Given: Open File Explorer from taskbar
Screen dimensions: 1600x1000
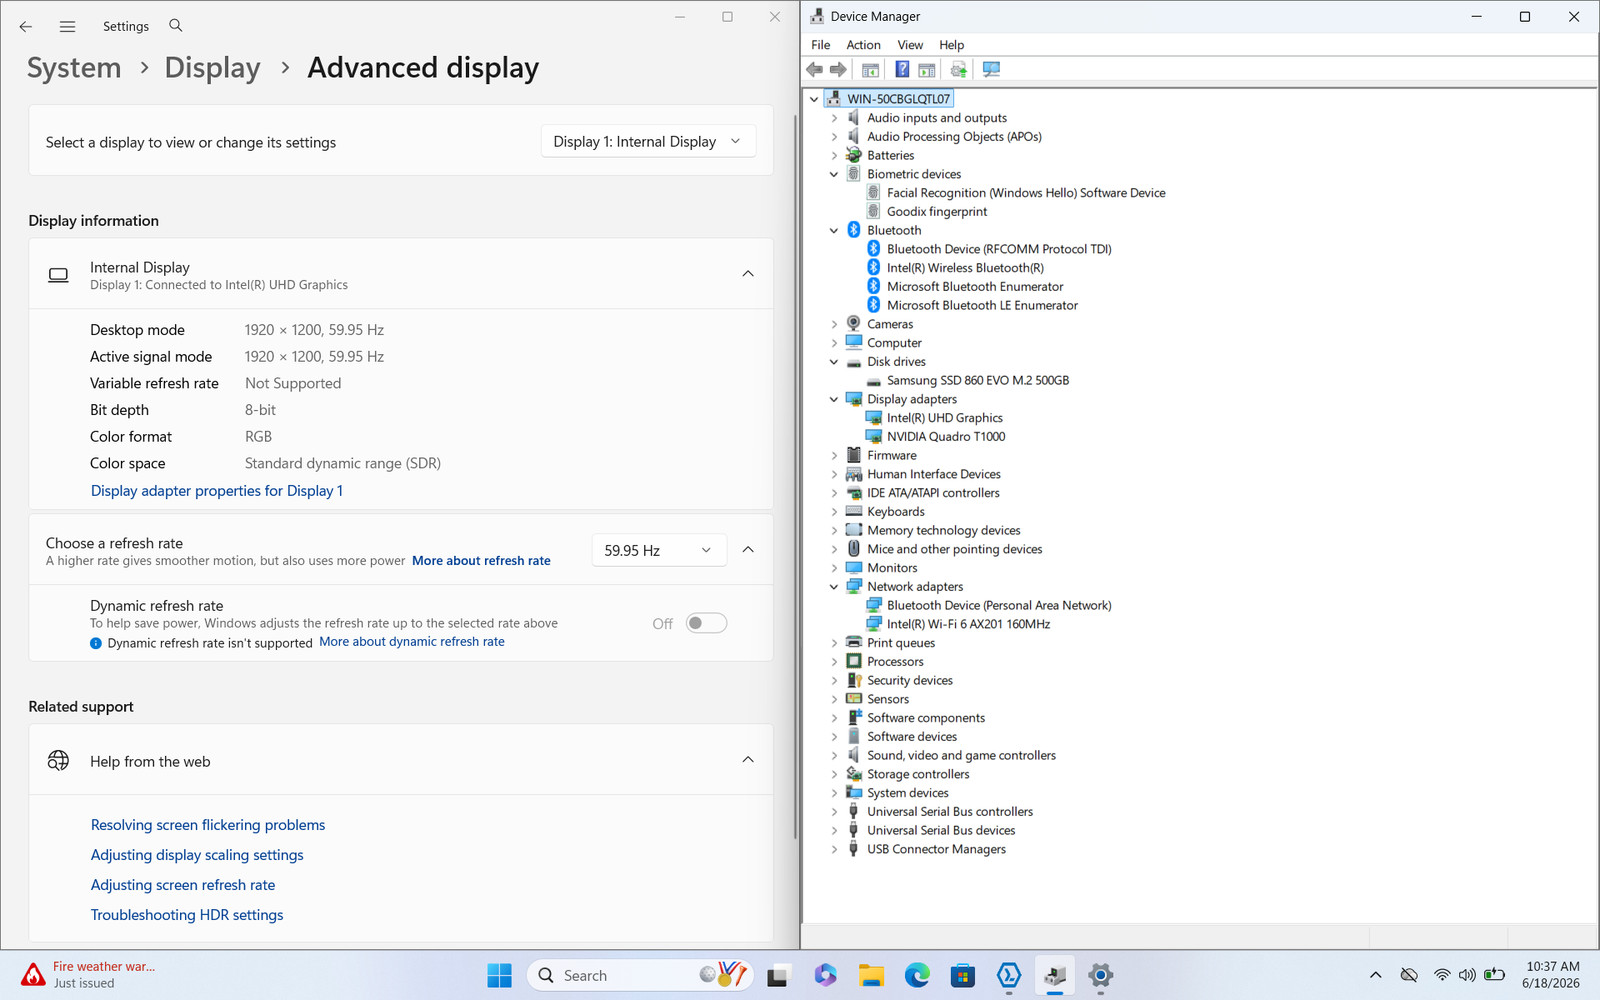Looking at the screenshot, I should (x=871, y=975).
